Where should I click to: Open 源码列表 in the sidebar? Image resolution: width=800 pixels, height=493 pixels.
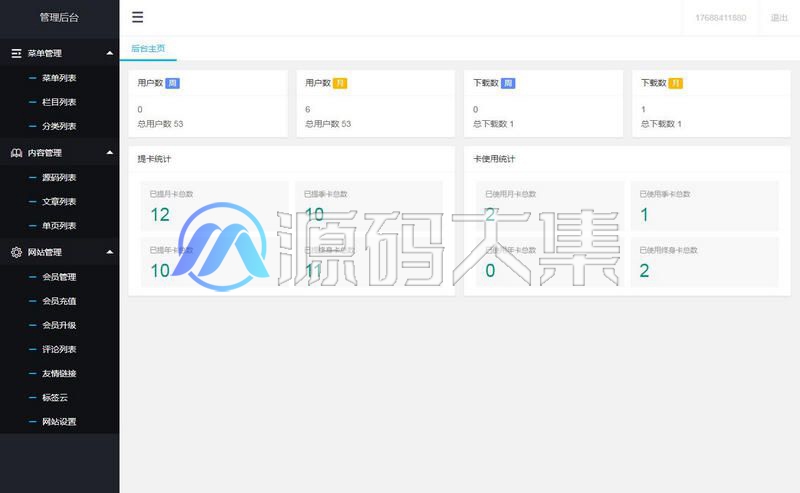60,178
